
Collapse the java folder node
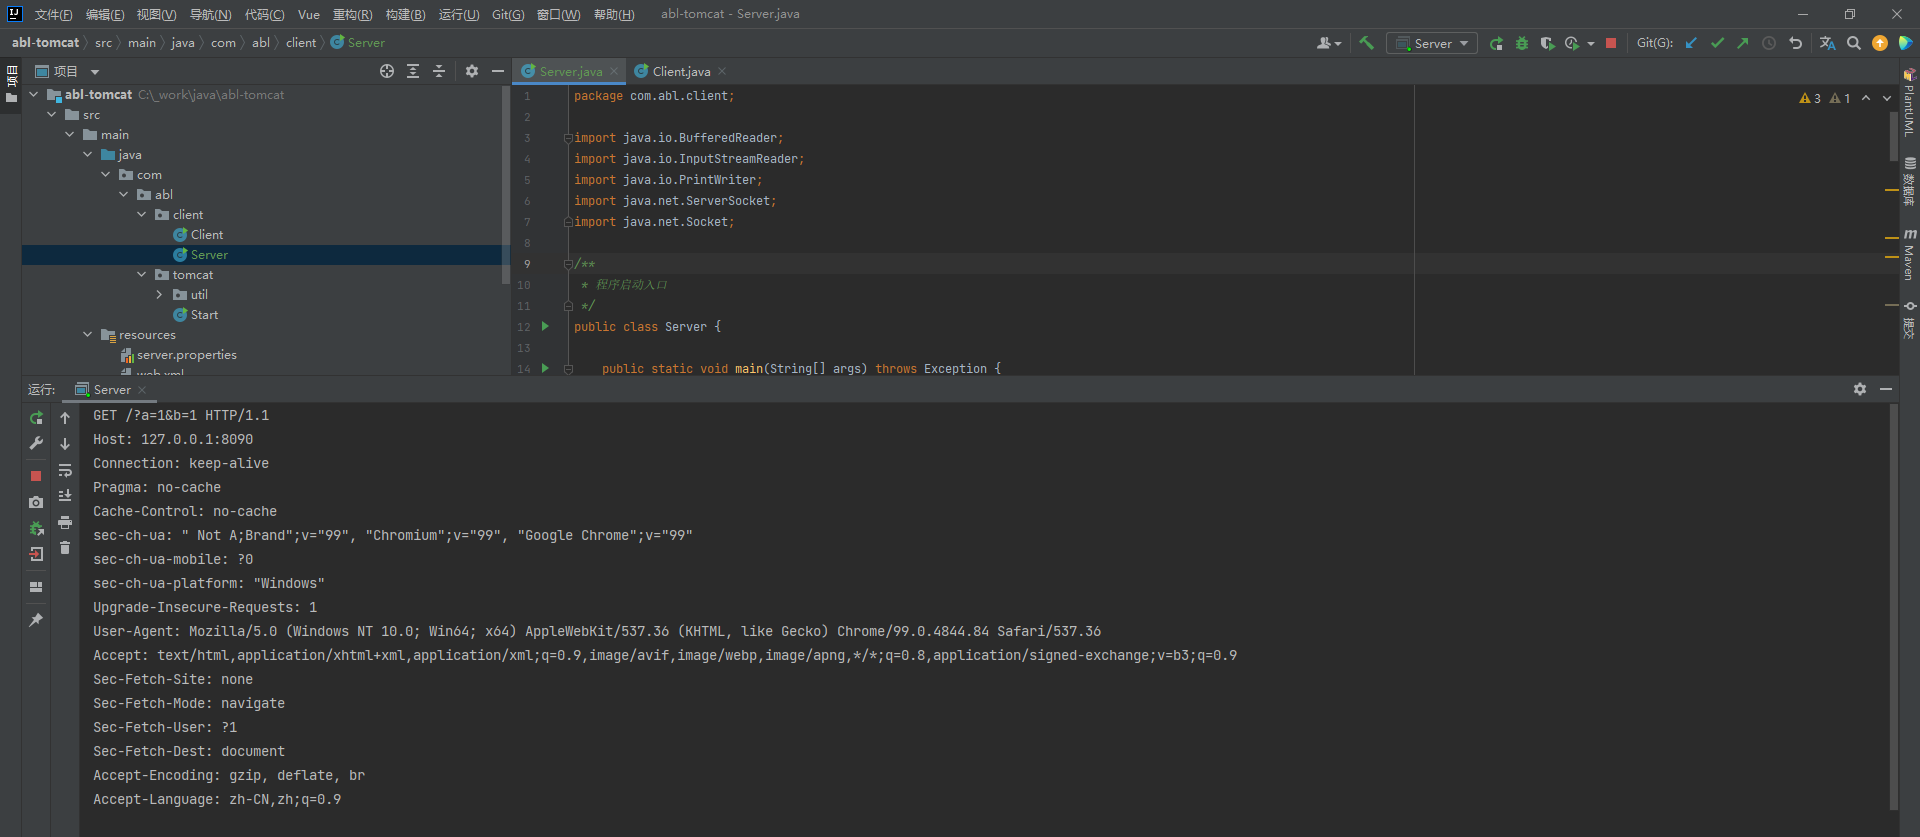88,154
